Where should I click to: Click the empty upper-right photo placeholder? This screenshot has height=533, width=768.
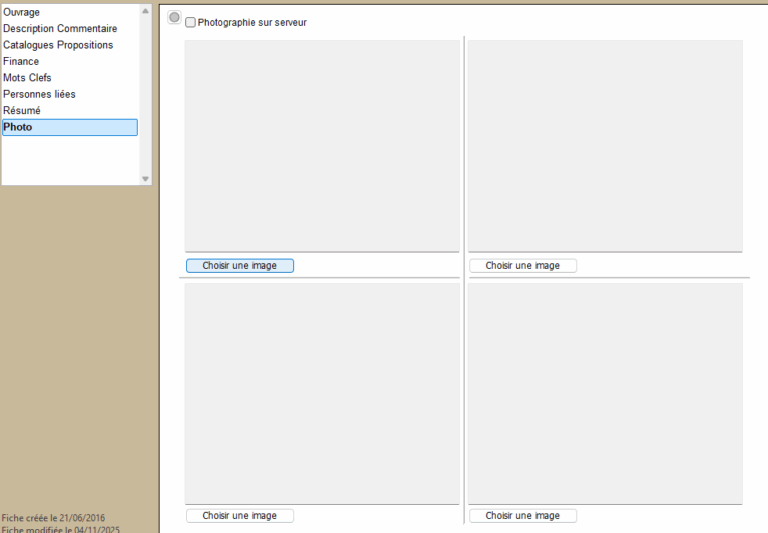point(605,145)
